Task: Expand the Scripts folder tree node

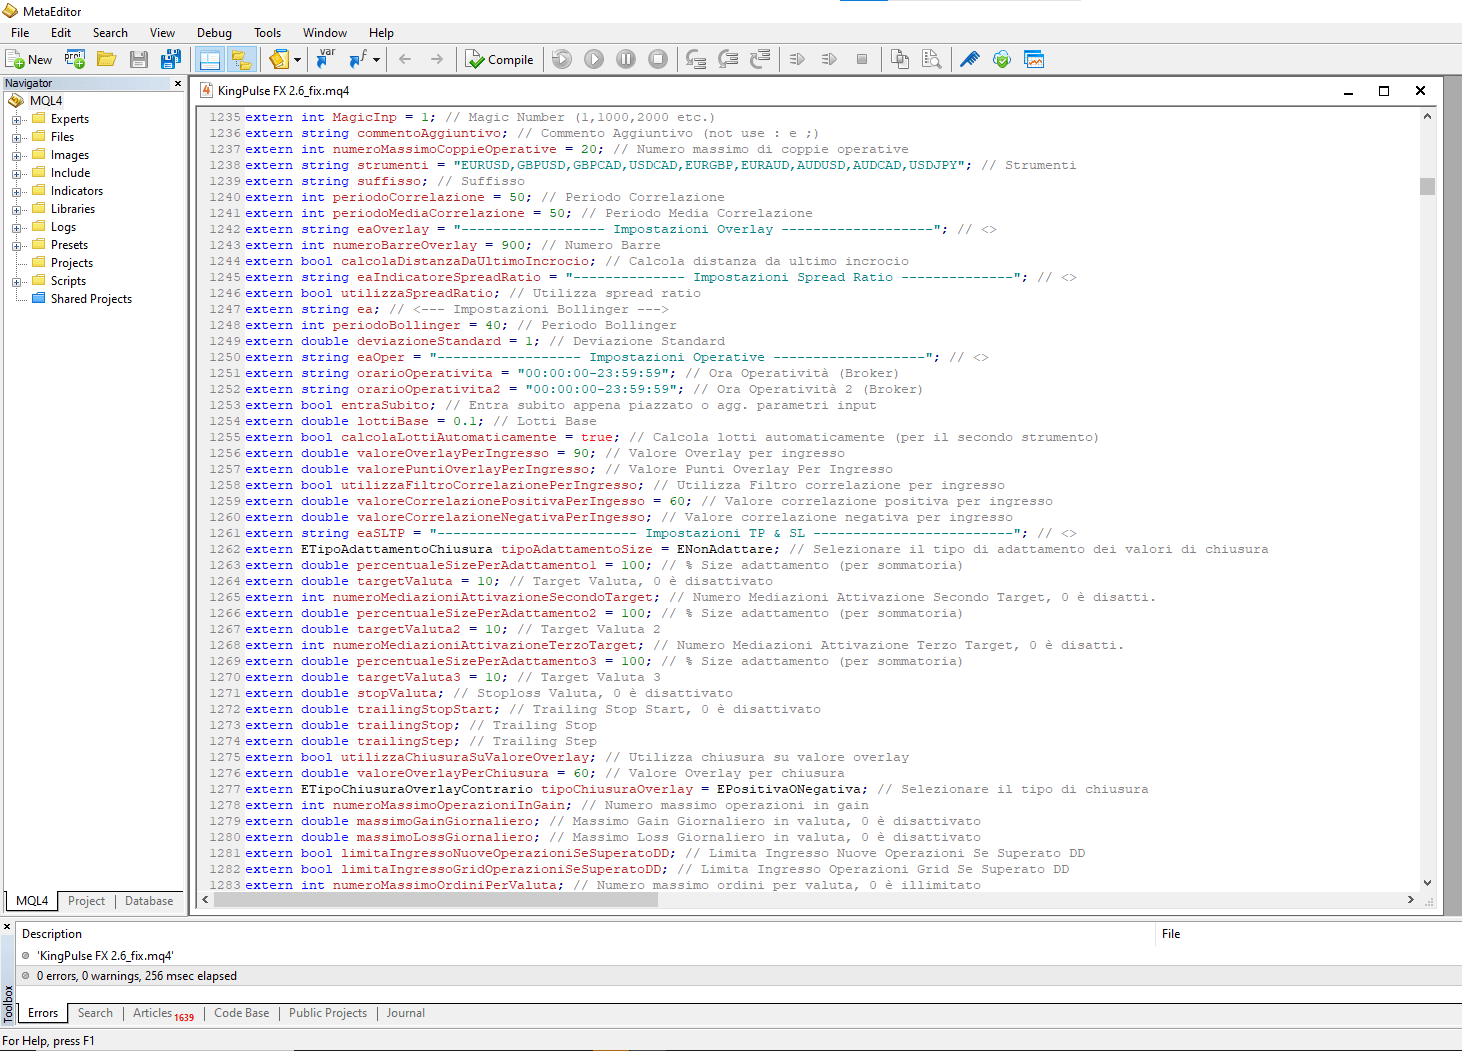Action: [16, 282]
